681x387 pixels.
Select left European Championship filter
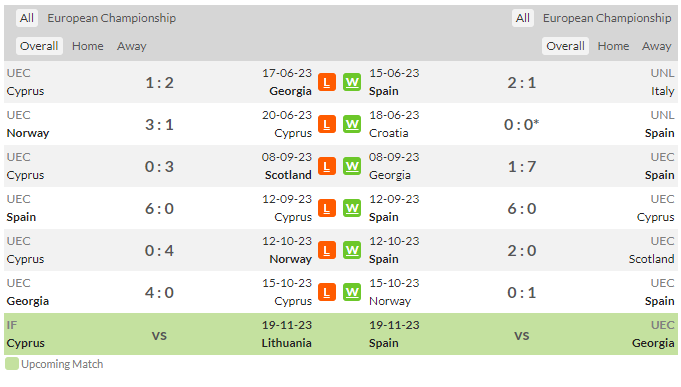pos(112,18)
